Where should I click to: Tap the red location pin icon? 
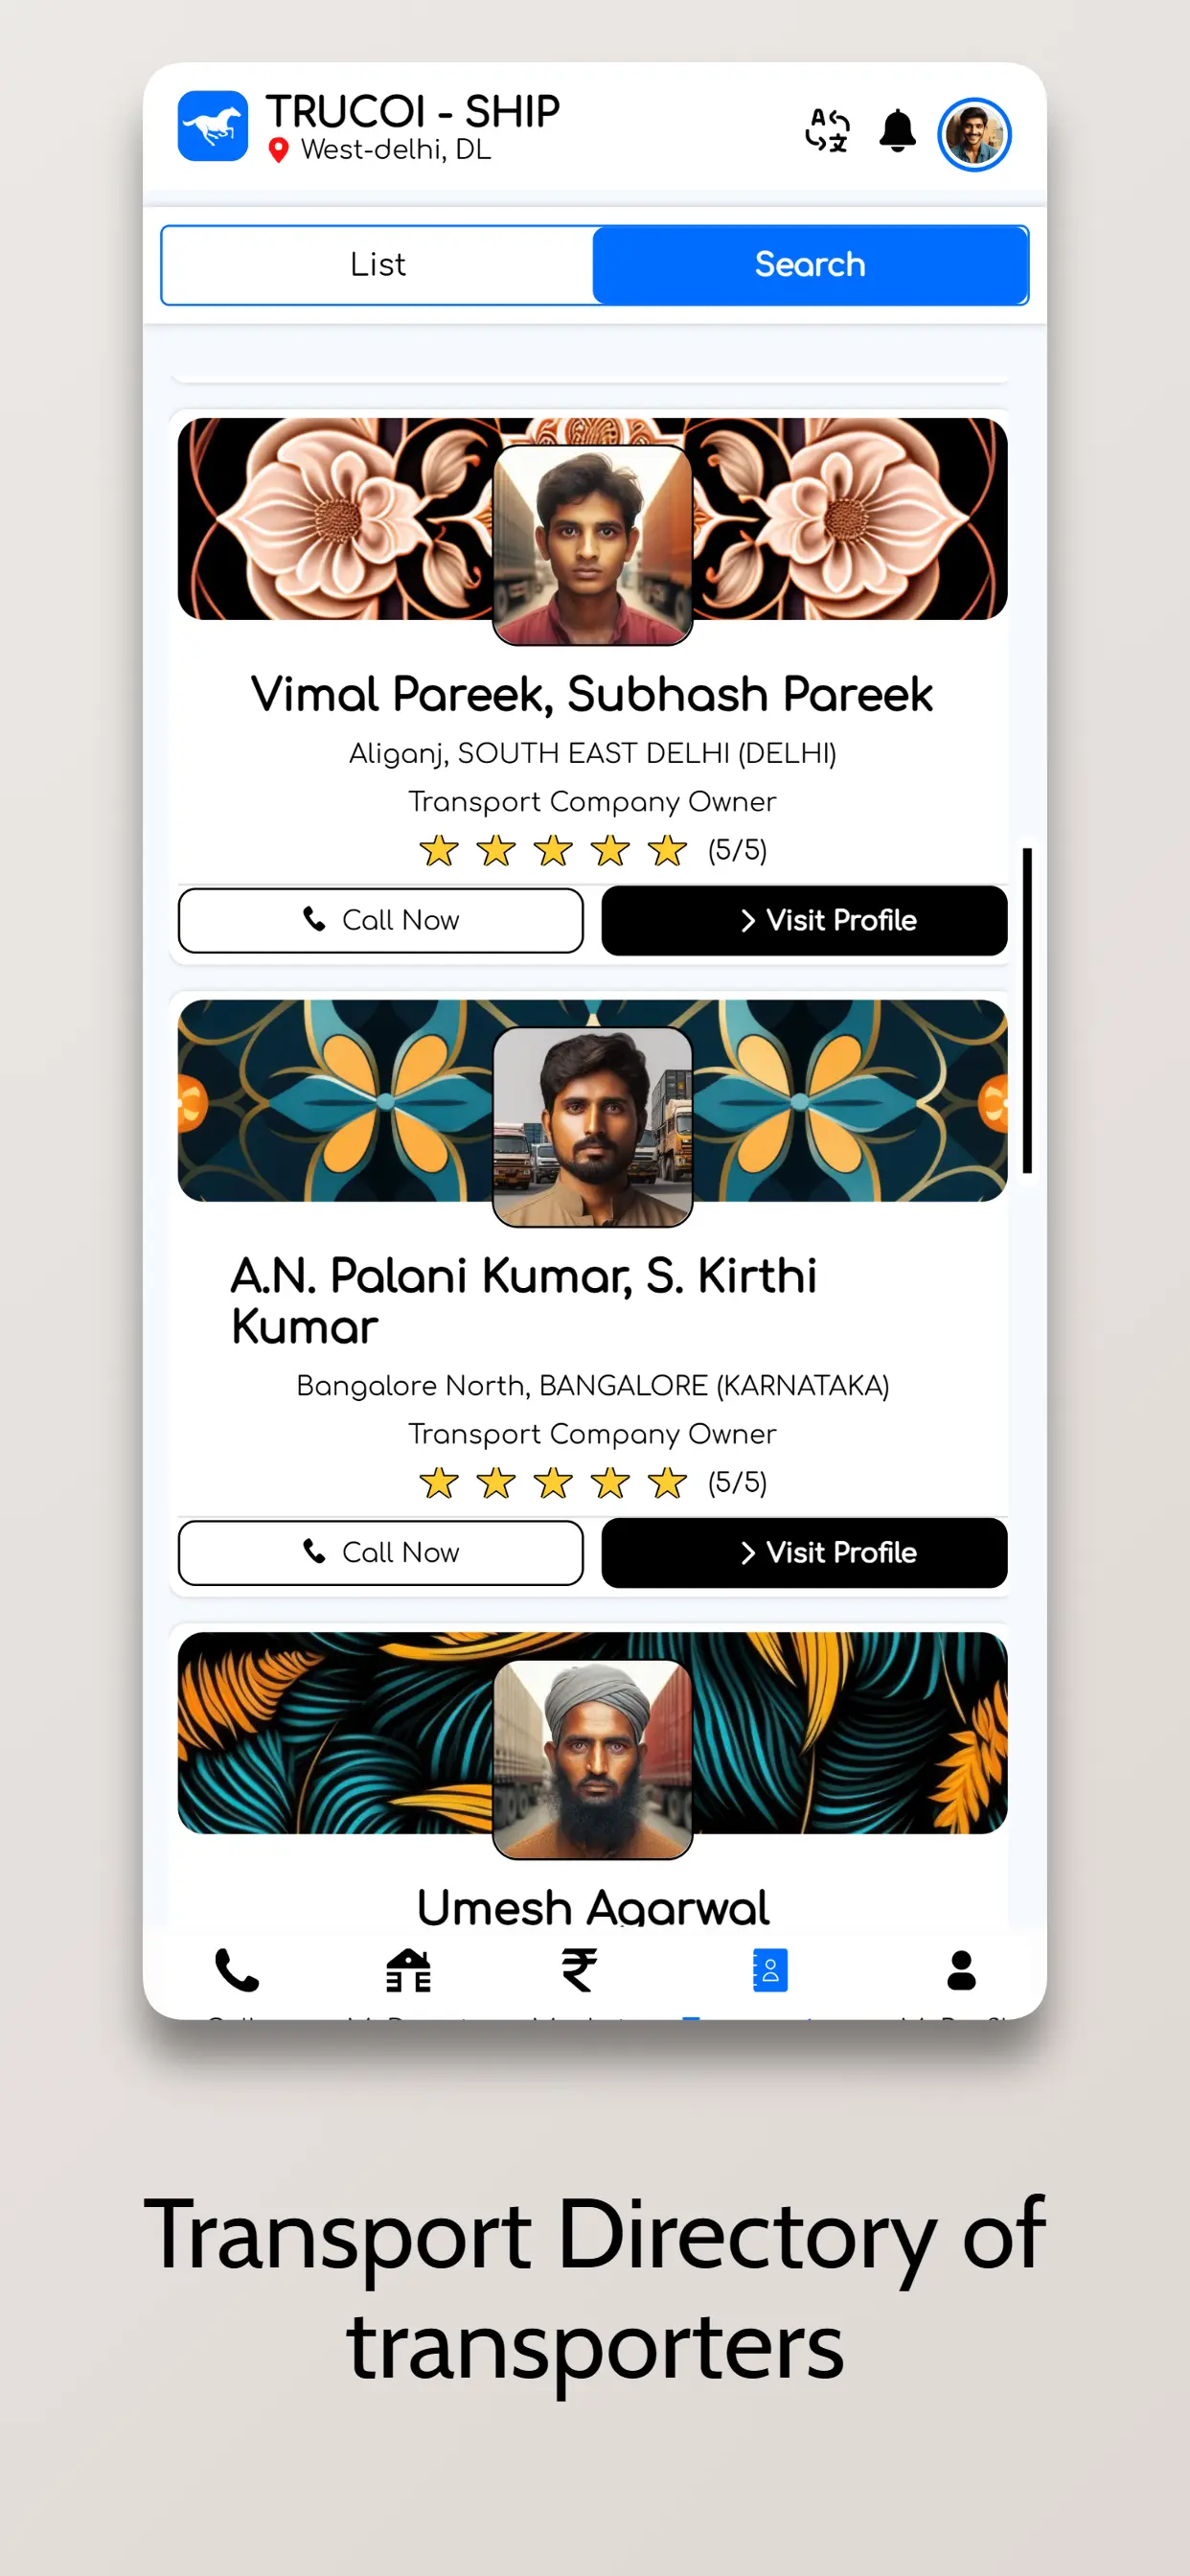279,150
